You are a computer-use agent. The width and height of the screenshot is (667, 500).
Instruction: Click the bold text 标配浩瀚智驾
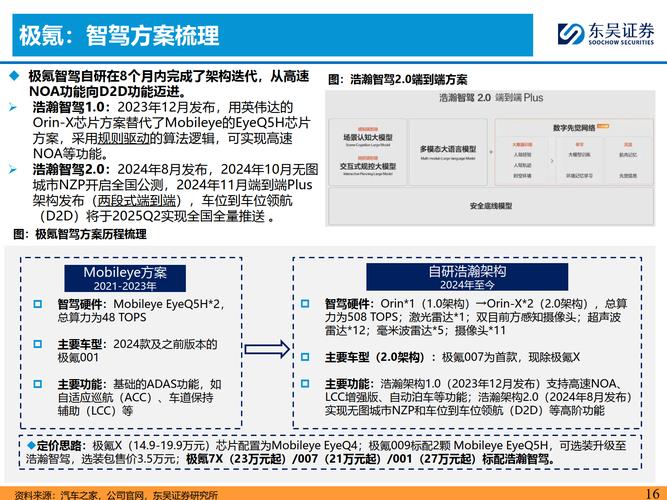pos(516,459)
